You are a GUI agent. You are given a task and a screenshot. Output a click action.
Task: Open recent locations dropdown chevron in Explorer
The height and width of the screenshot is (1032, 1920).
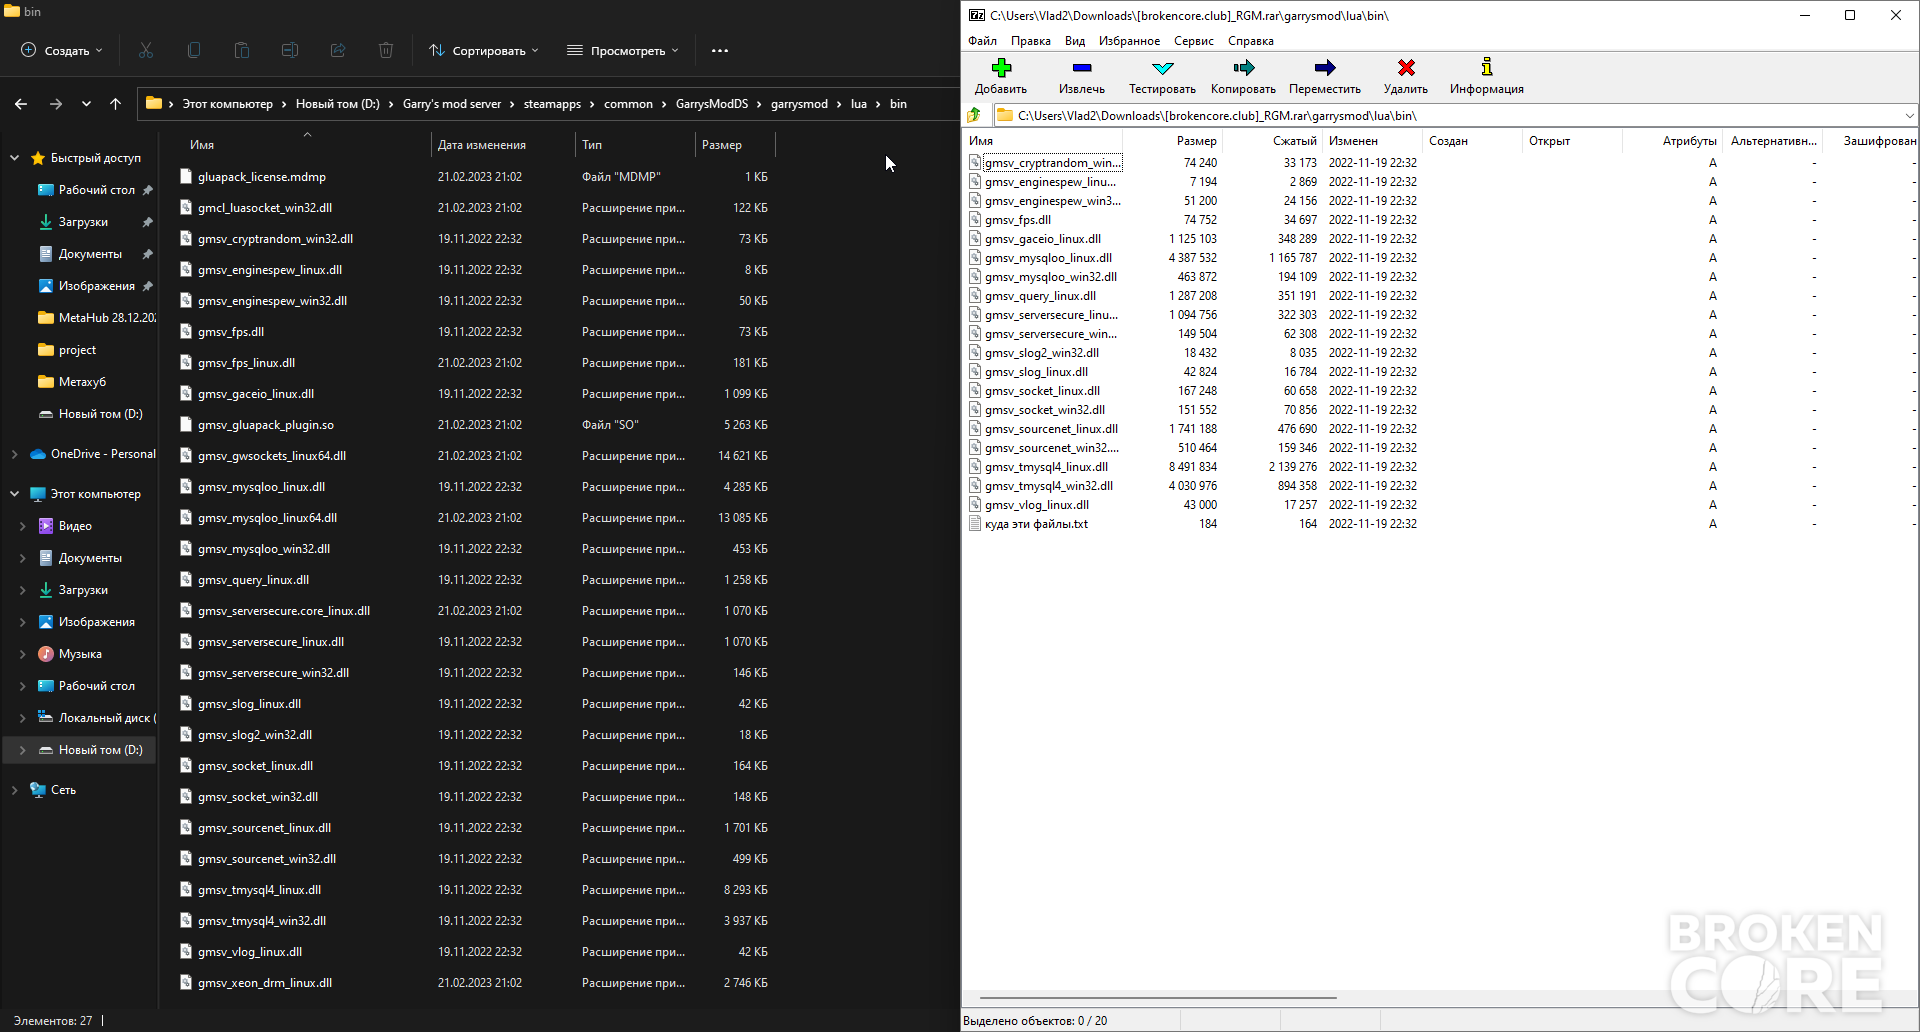point(86,103)
